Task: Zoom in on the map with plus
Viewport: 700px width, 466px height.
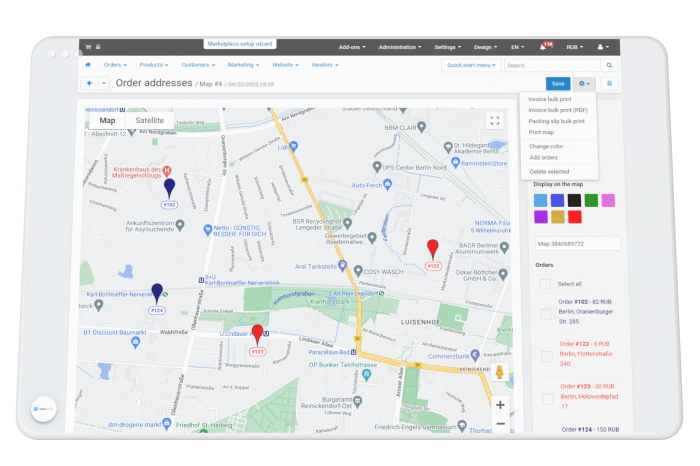Action: click(x=500, y=405)
